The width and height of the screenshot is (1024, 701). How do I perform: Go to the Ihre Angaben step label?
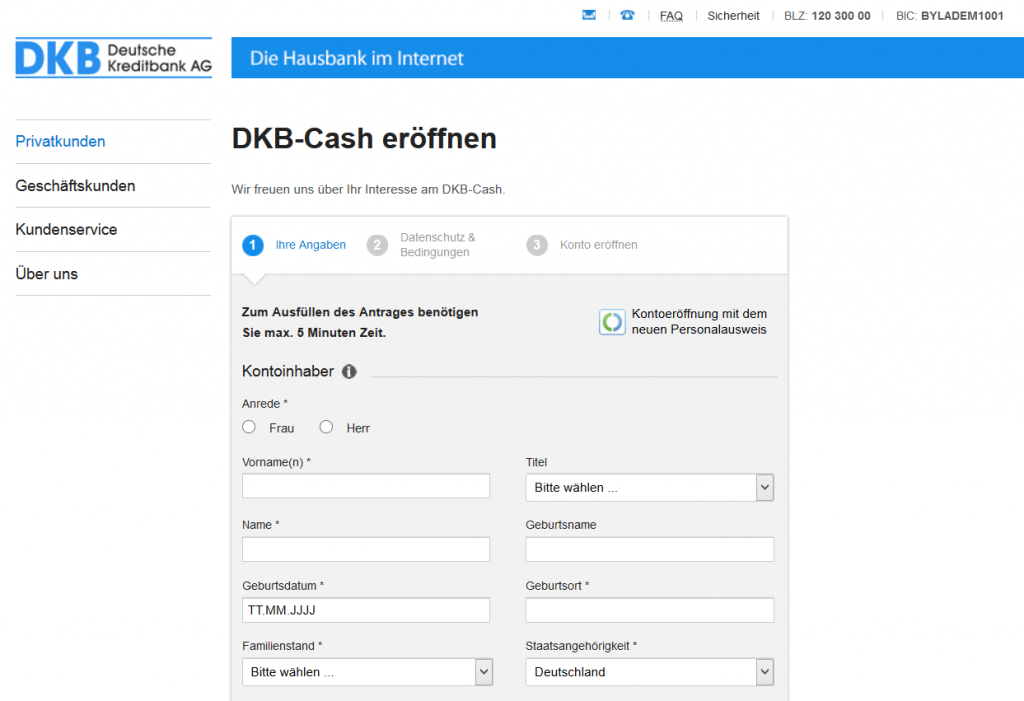pyautogui.click(x=311, y=245)
